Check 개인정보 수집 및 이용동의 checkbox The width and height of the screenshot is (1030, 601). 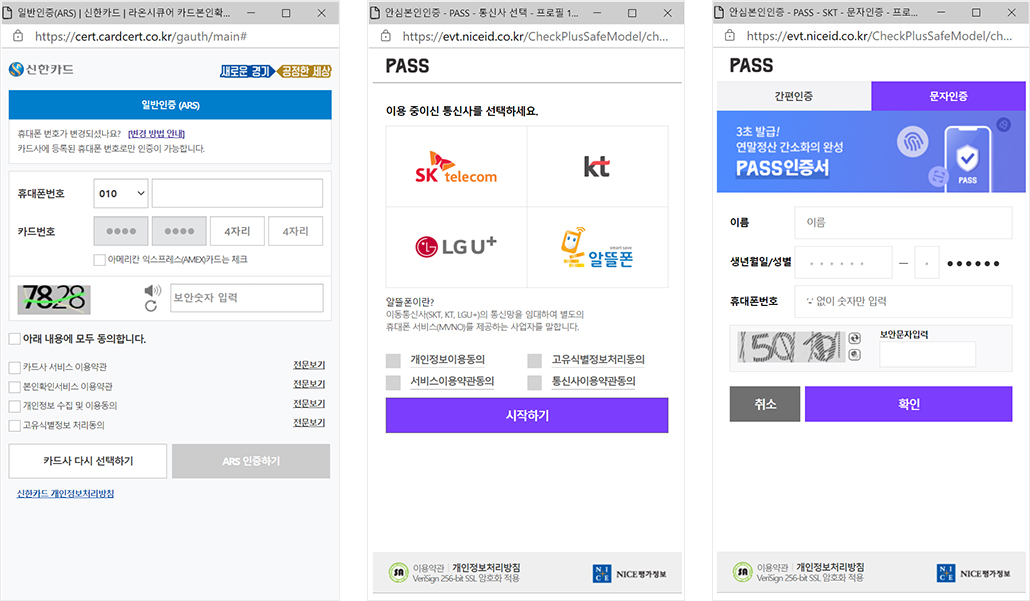14,406
